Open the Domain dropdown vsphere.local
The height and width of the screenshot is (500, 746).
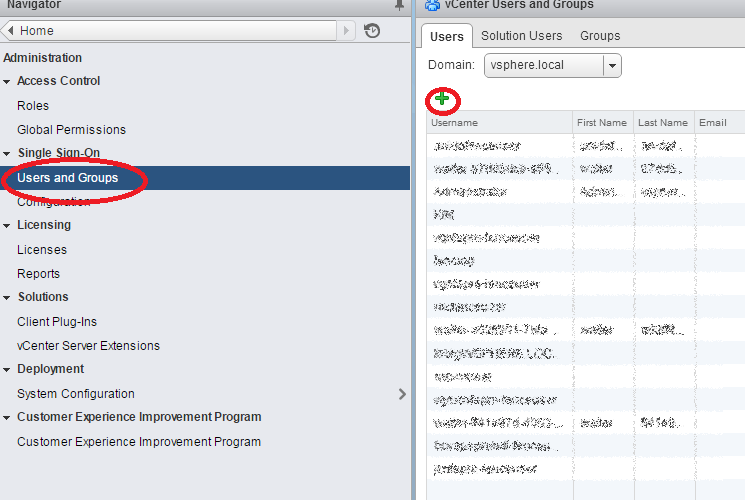tap(612, 66)
